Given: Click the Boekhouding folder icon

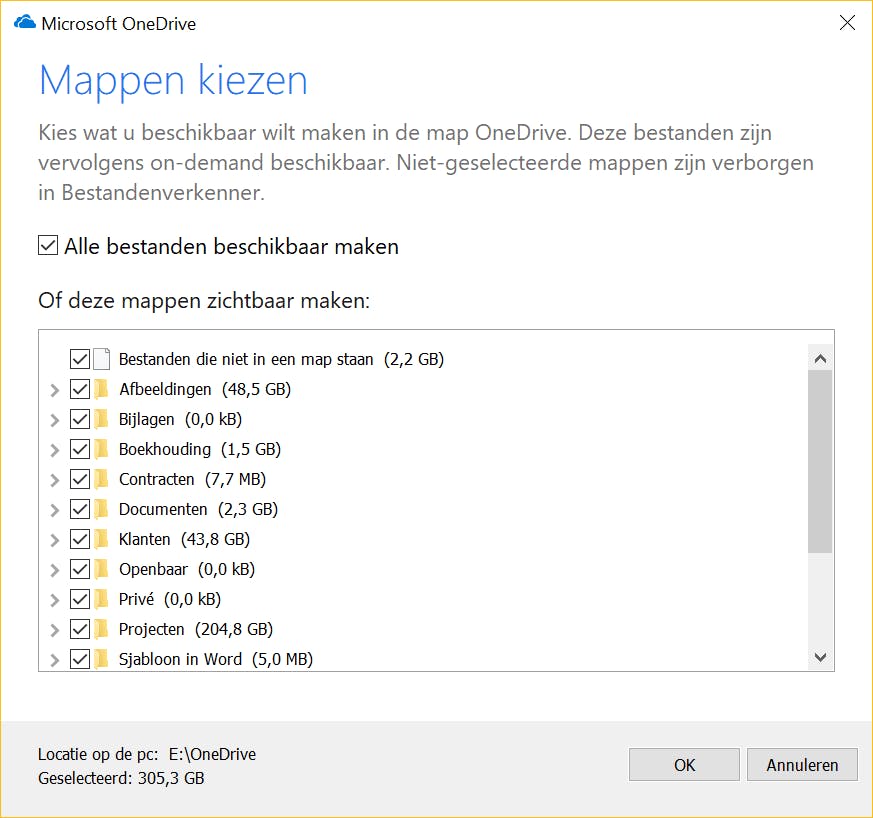Looking at the screenshot, I should point(101,449).
